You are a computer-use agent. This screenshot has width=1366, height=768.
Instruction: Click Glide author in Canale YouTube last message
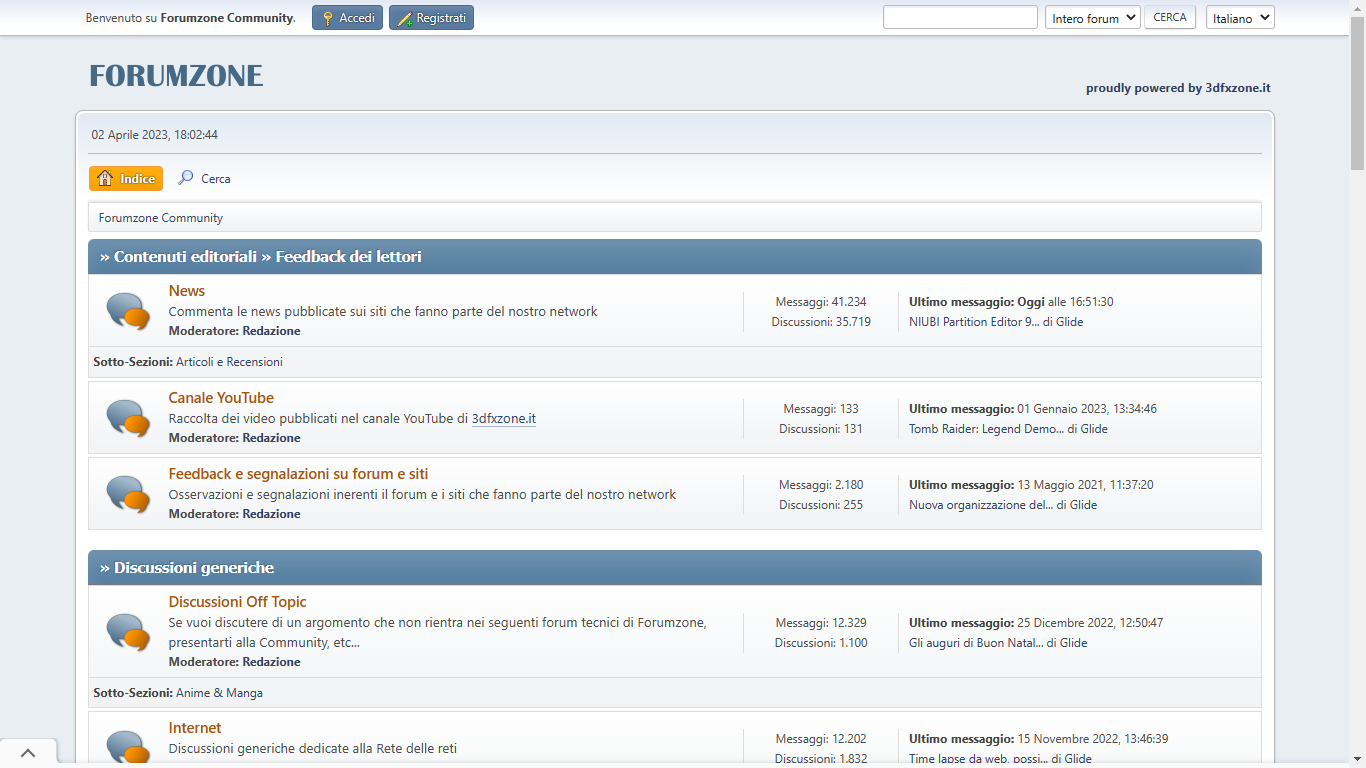point(1094,429)
